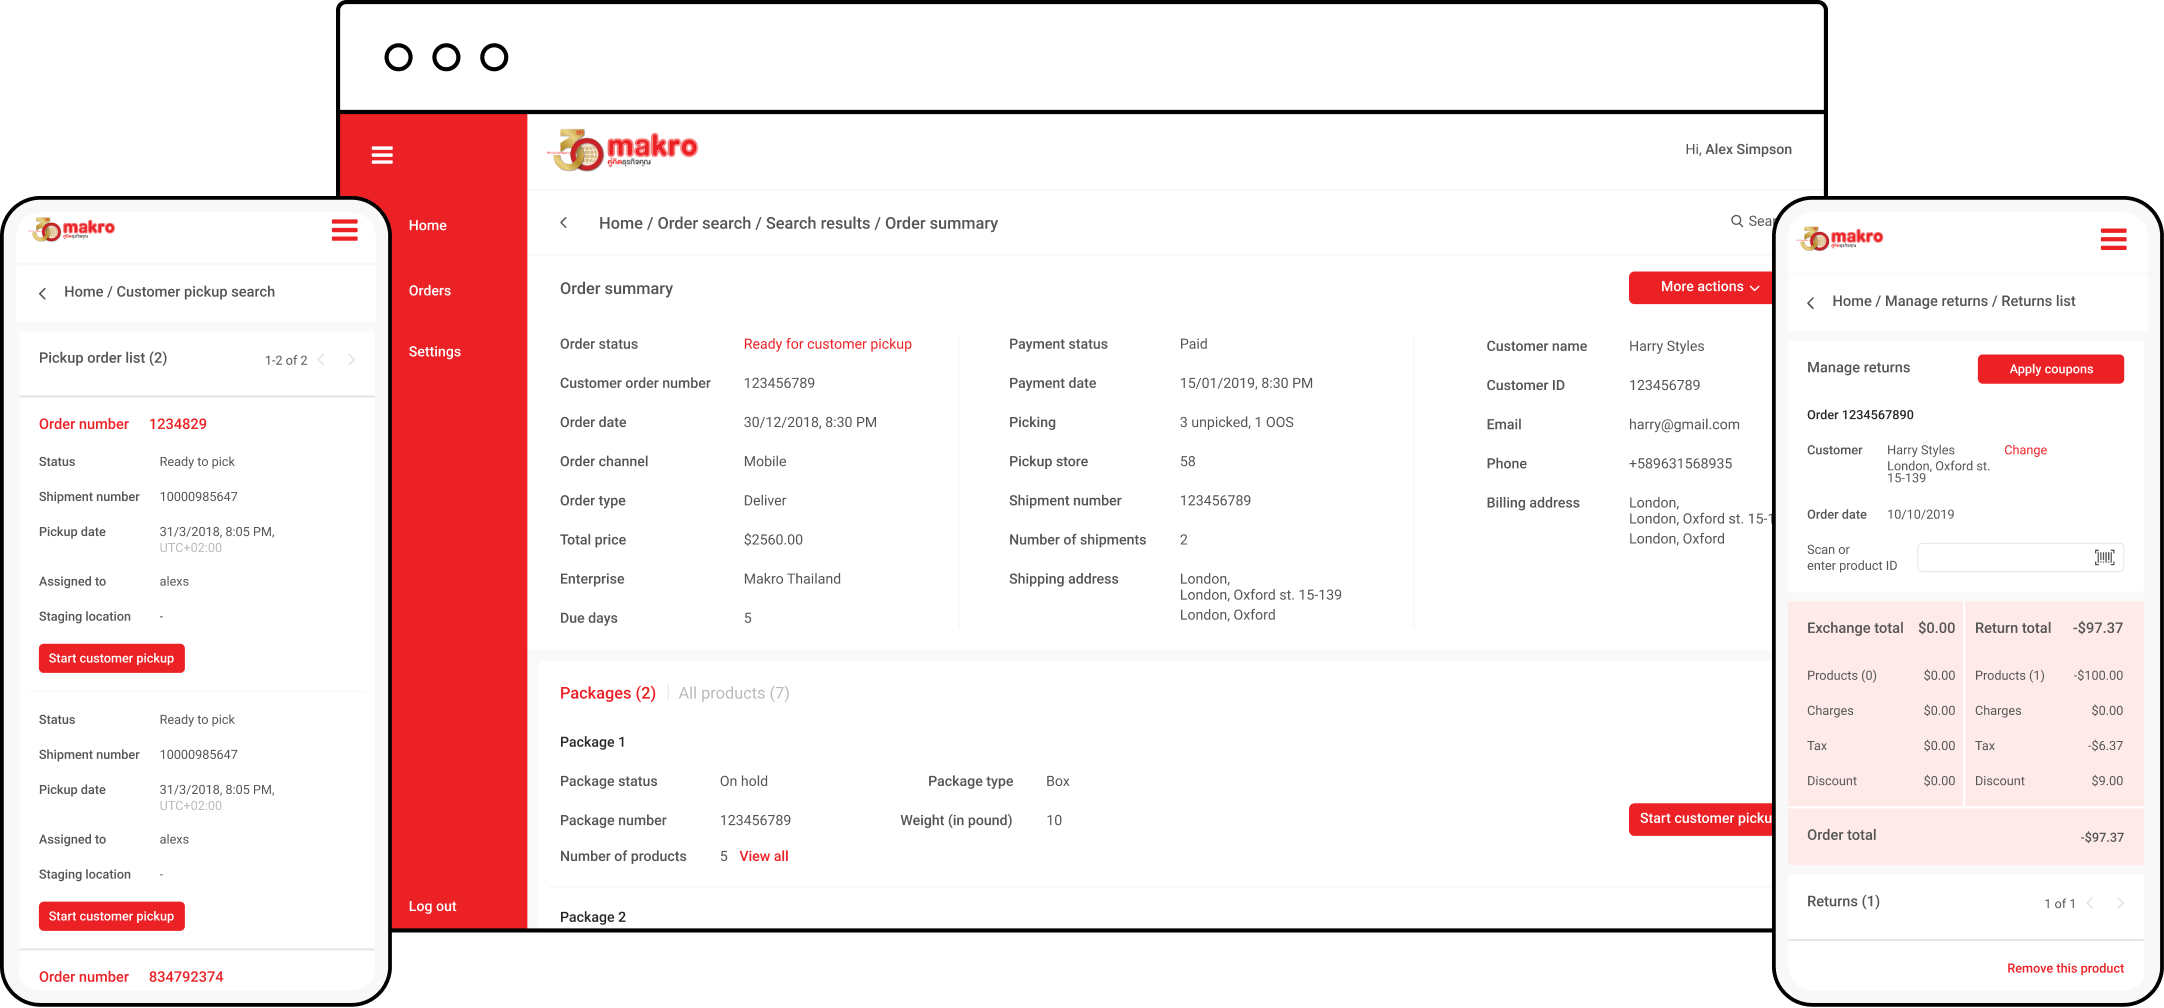
Task: Click the barcode scanner icon in the product field
Action: click(x=2105, y=557)
